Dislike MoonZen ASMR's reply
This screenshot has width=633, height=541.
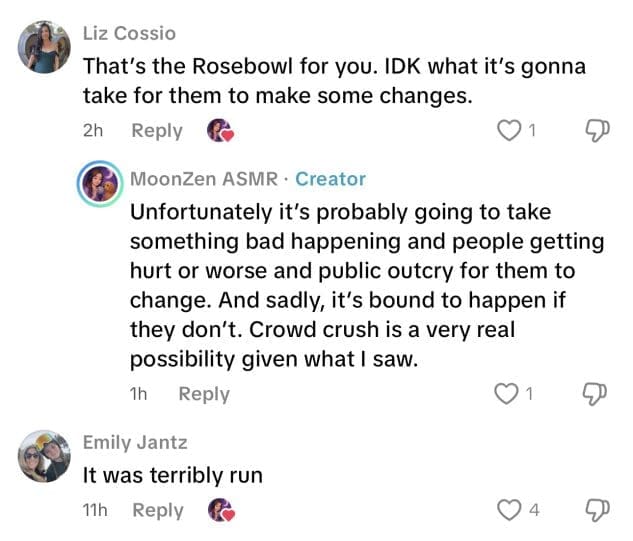pyautogui.click(x=595, y=394)
